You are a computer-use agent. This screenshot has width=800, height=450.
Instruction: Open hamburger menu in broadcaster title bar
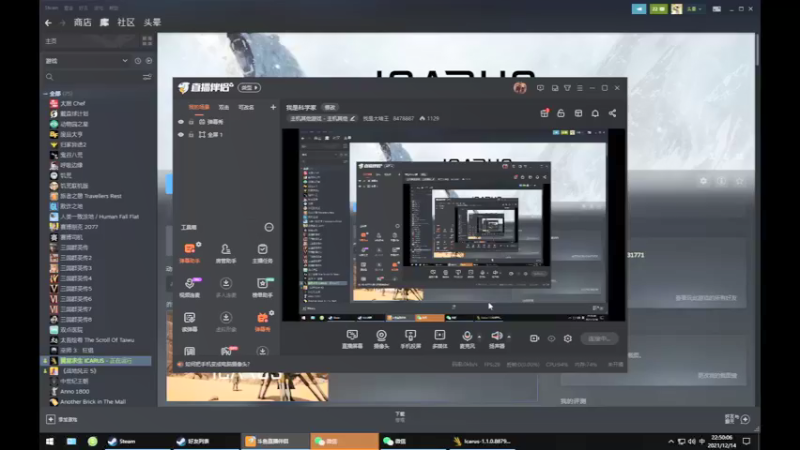tap(580, 88)
